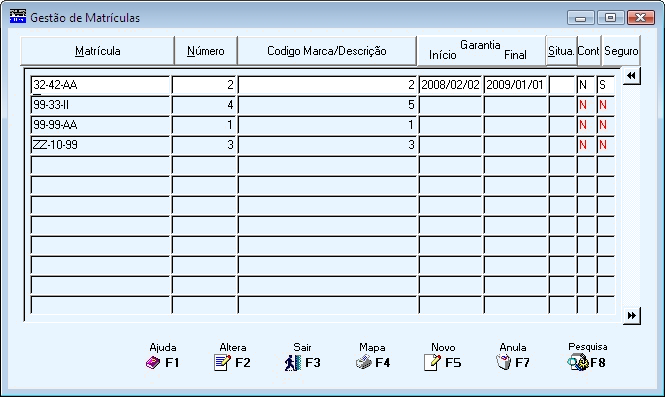665x397 pixels.
Task: Jump to first records with rewind arrow
Action: 631,76
